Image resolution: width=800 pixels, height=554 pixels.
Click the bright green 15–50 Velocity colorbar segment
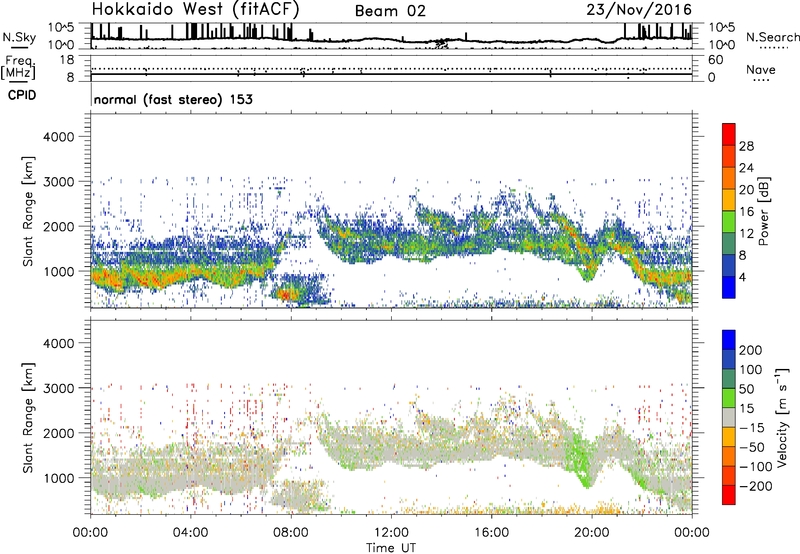729,398
